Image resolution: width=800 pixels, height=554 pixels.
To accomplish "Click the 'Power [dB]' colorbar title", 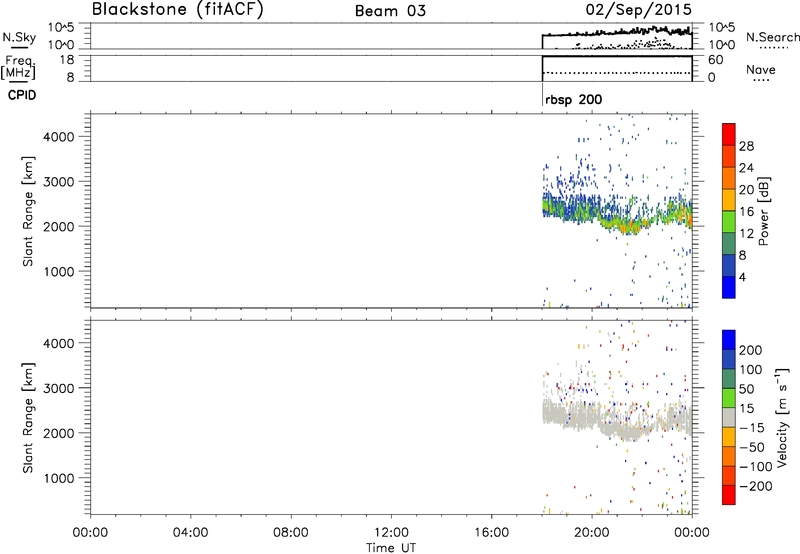I will coord(763,211).
